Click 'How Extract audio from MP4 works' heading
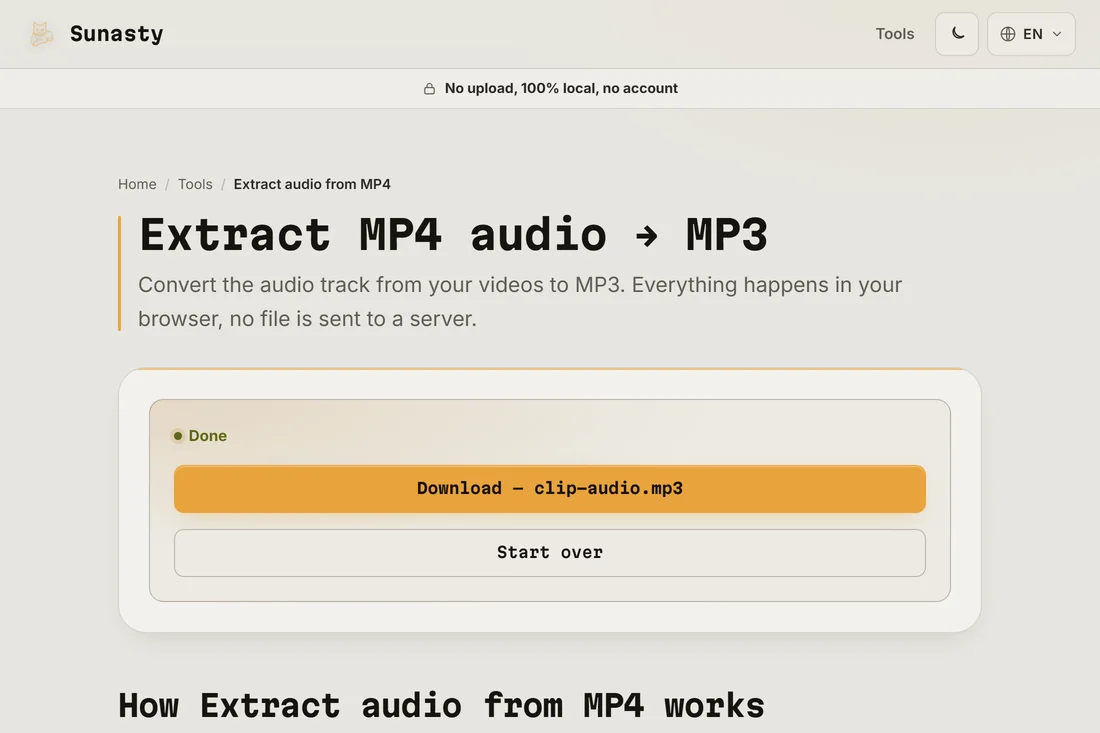The width and height of the screenshot is (1100, 733). [441, 705]
